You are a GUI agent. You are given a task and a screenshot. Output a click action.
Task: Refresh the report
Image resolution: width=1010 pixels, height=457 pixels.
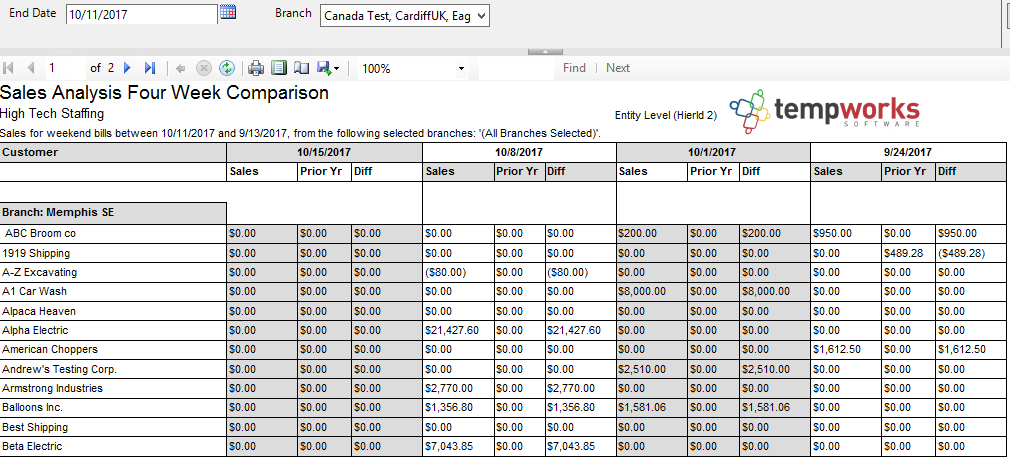[x=226, y=68]
